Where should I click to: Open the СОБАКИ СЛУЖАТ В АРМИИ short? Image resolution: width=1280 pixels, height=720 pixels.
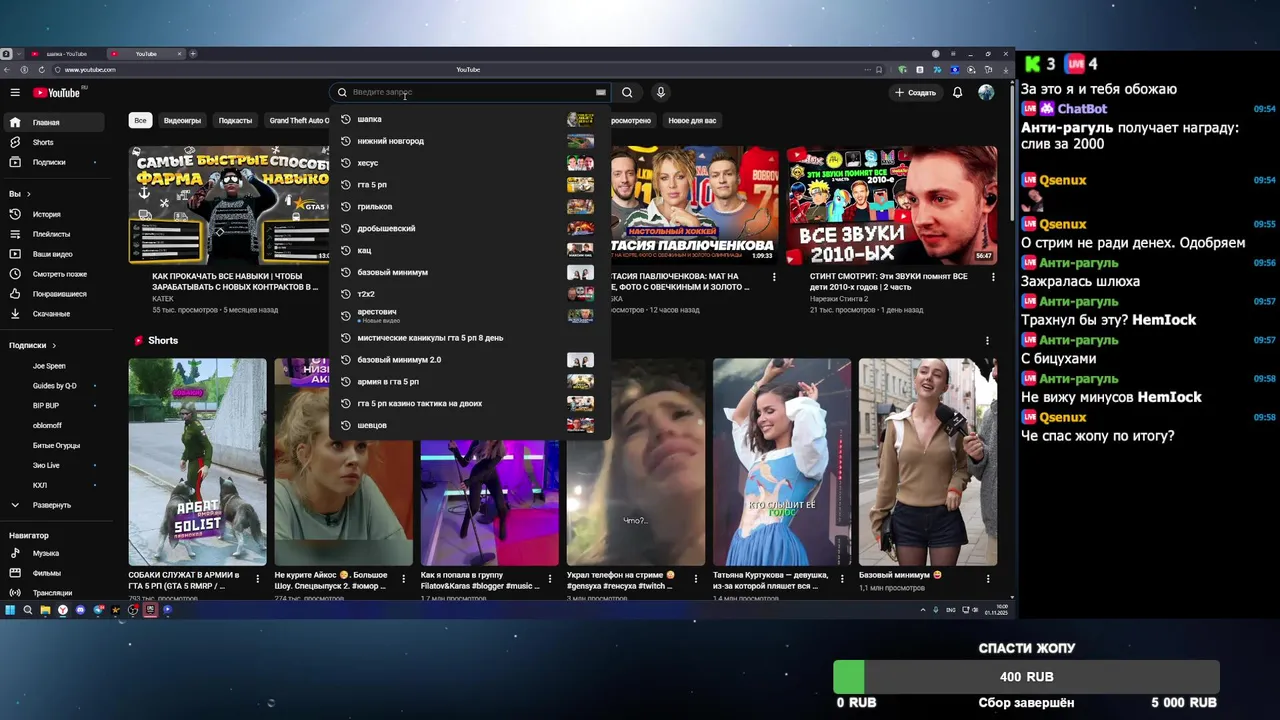[x=198, y=462]
